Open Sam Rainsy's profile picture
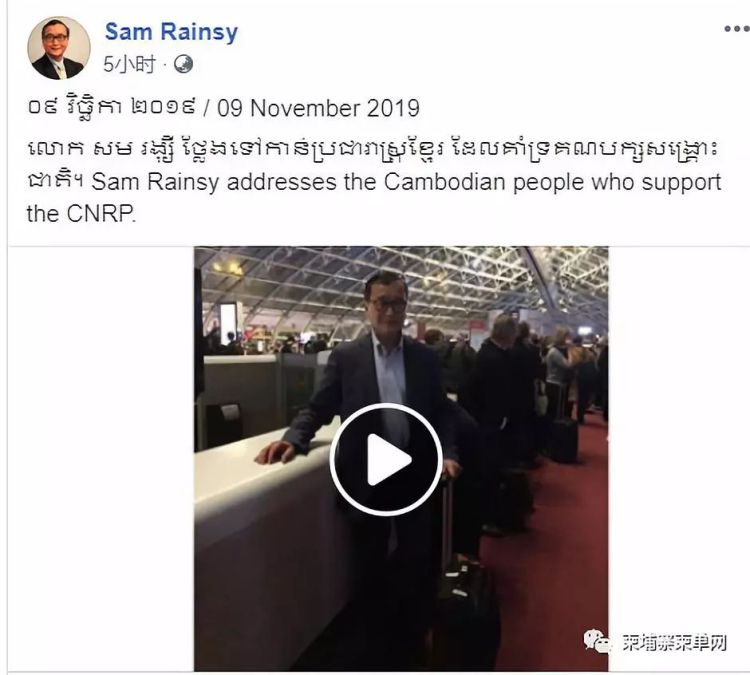The image size is (750, 675). pyautogui.click(x=59, y=48)
